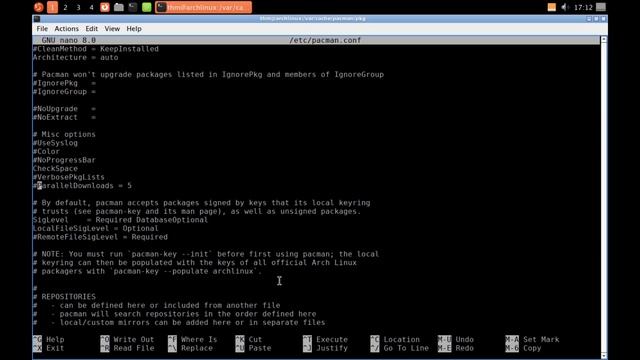Click the 17:12 clock

point(583,7)
